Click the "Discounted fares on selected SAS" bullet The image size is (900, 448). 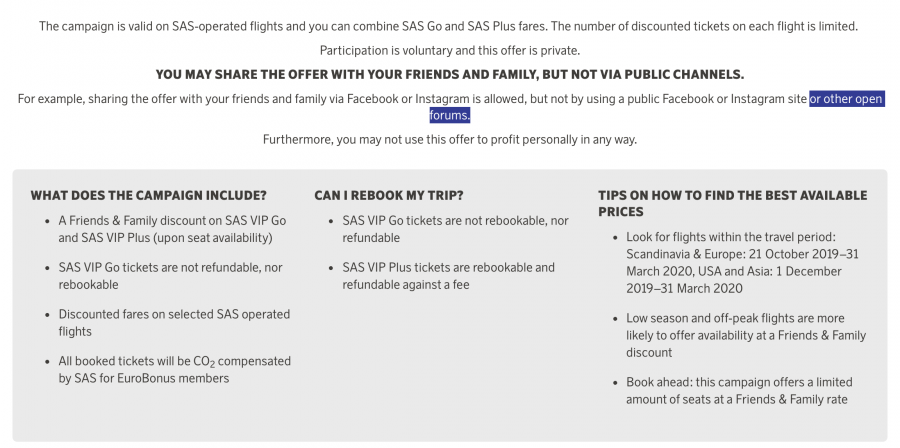click(x=174, y=322)
